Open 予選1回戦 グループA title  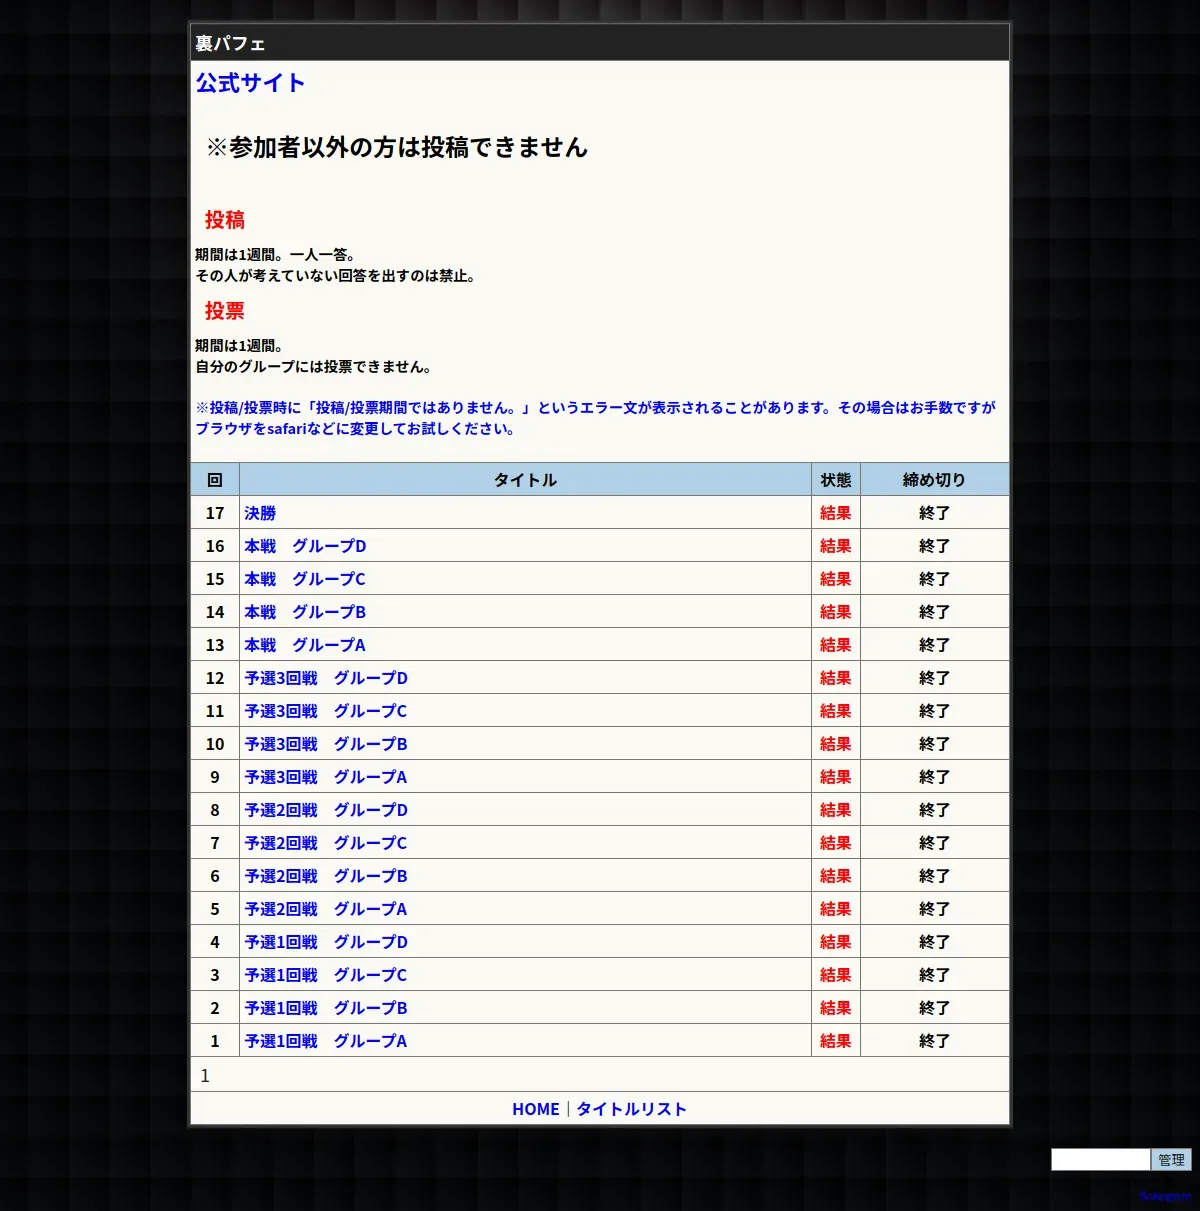click(326, 1041)
